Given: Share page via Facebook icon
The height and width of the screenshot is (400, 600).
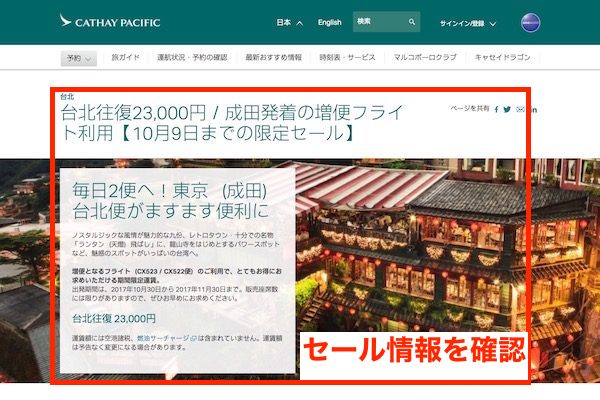Looking at the screenshot, I should point(496,109).
